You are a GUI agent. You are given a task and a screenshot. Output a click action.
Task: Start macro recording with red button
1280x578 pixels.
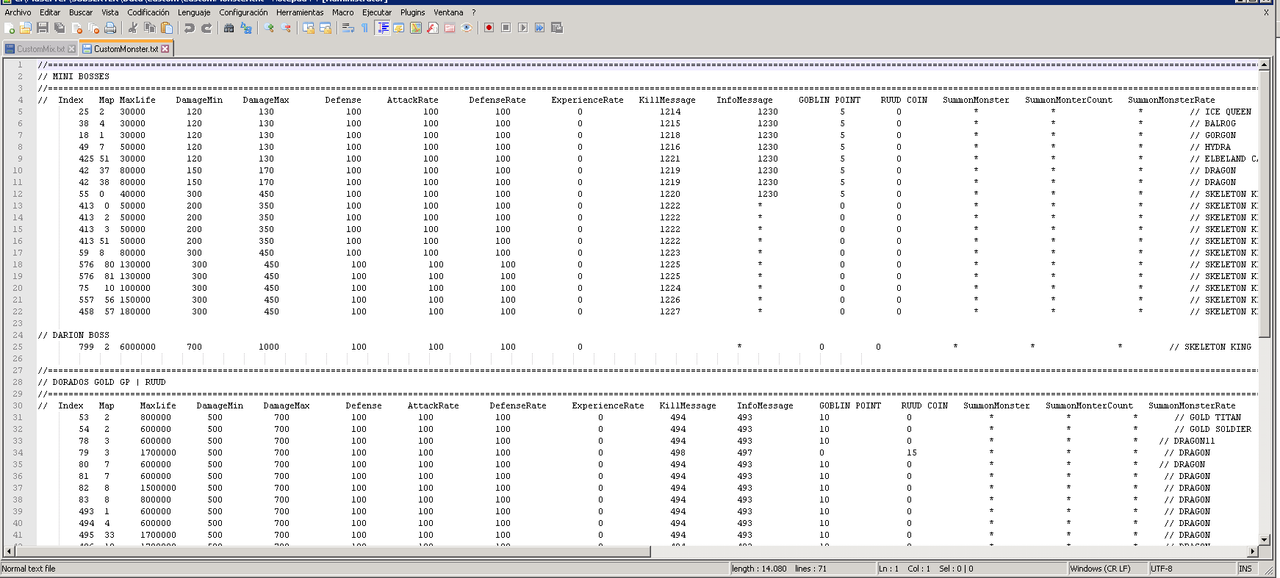click(x=489, y=28)
